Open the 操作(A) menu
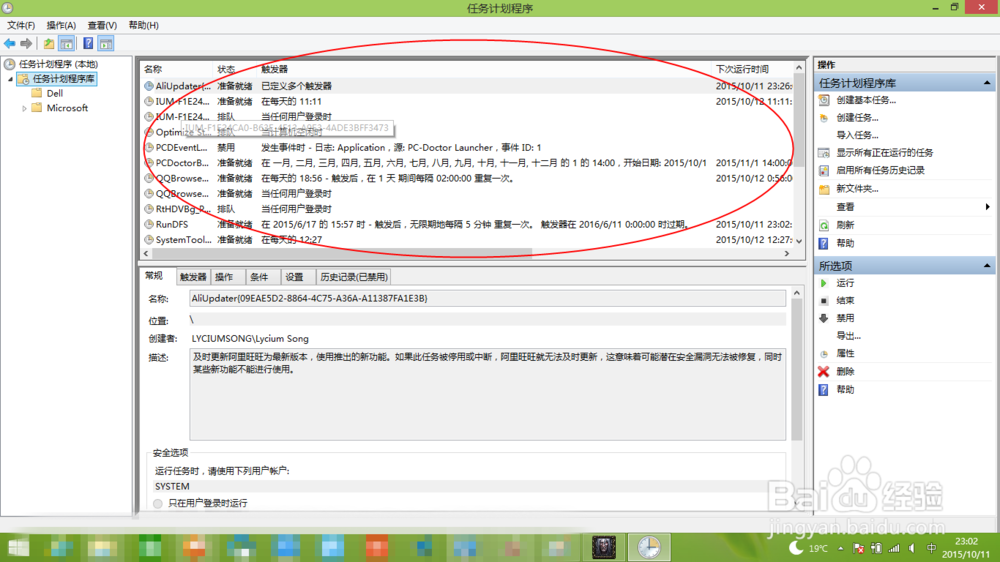This screenshot has height=562, width=1000. [x=61, y=26]
